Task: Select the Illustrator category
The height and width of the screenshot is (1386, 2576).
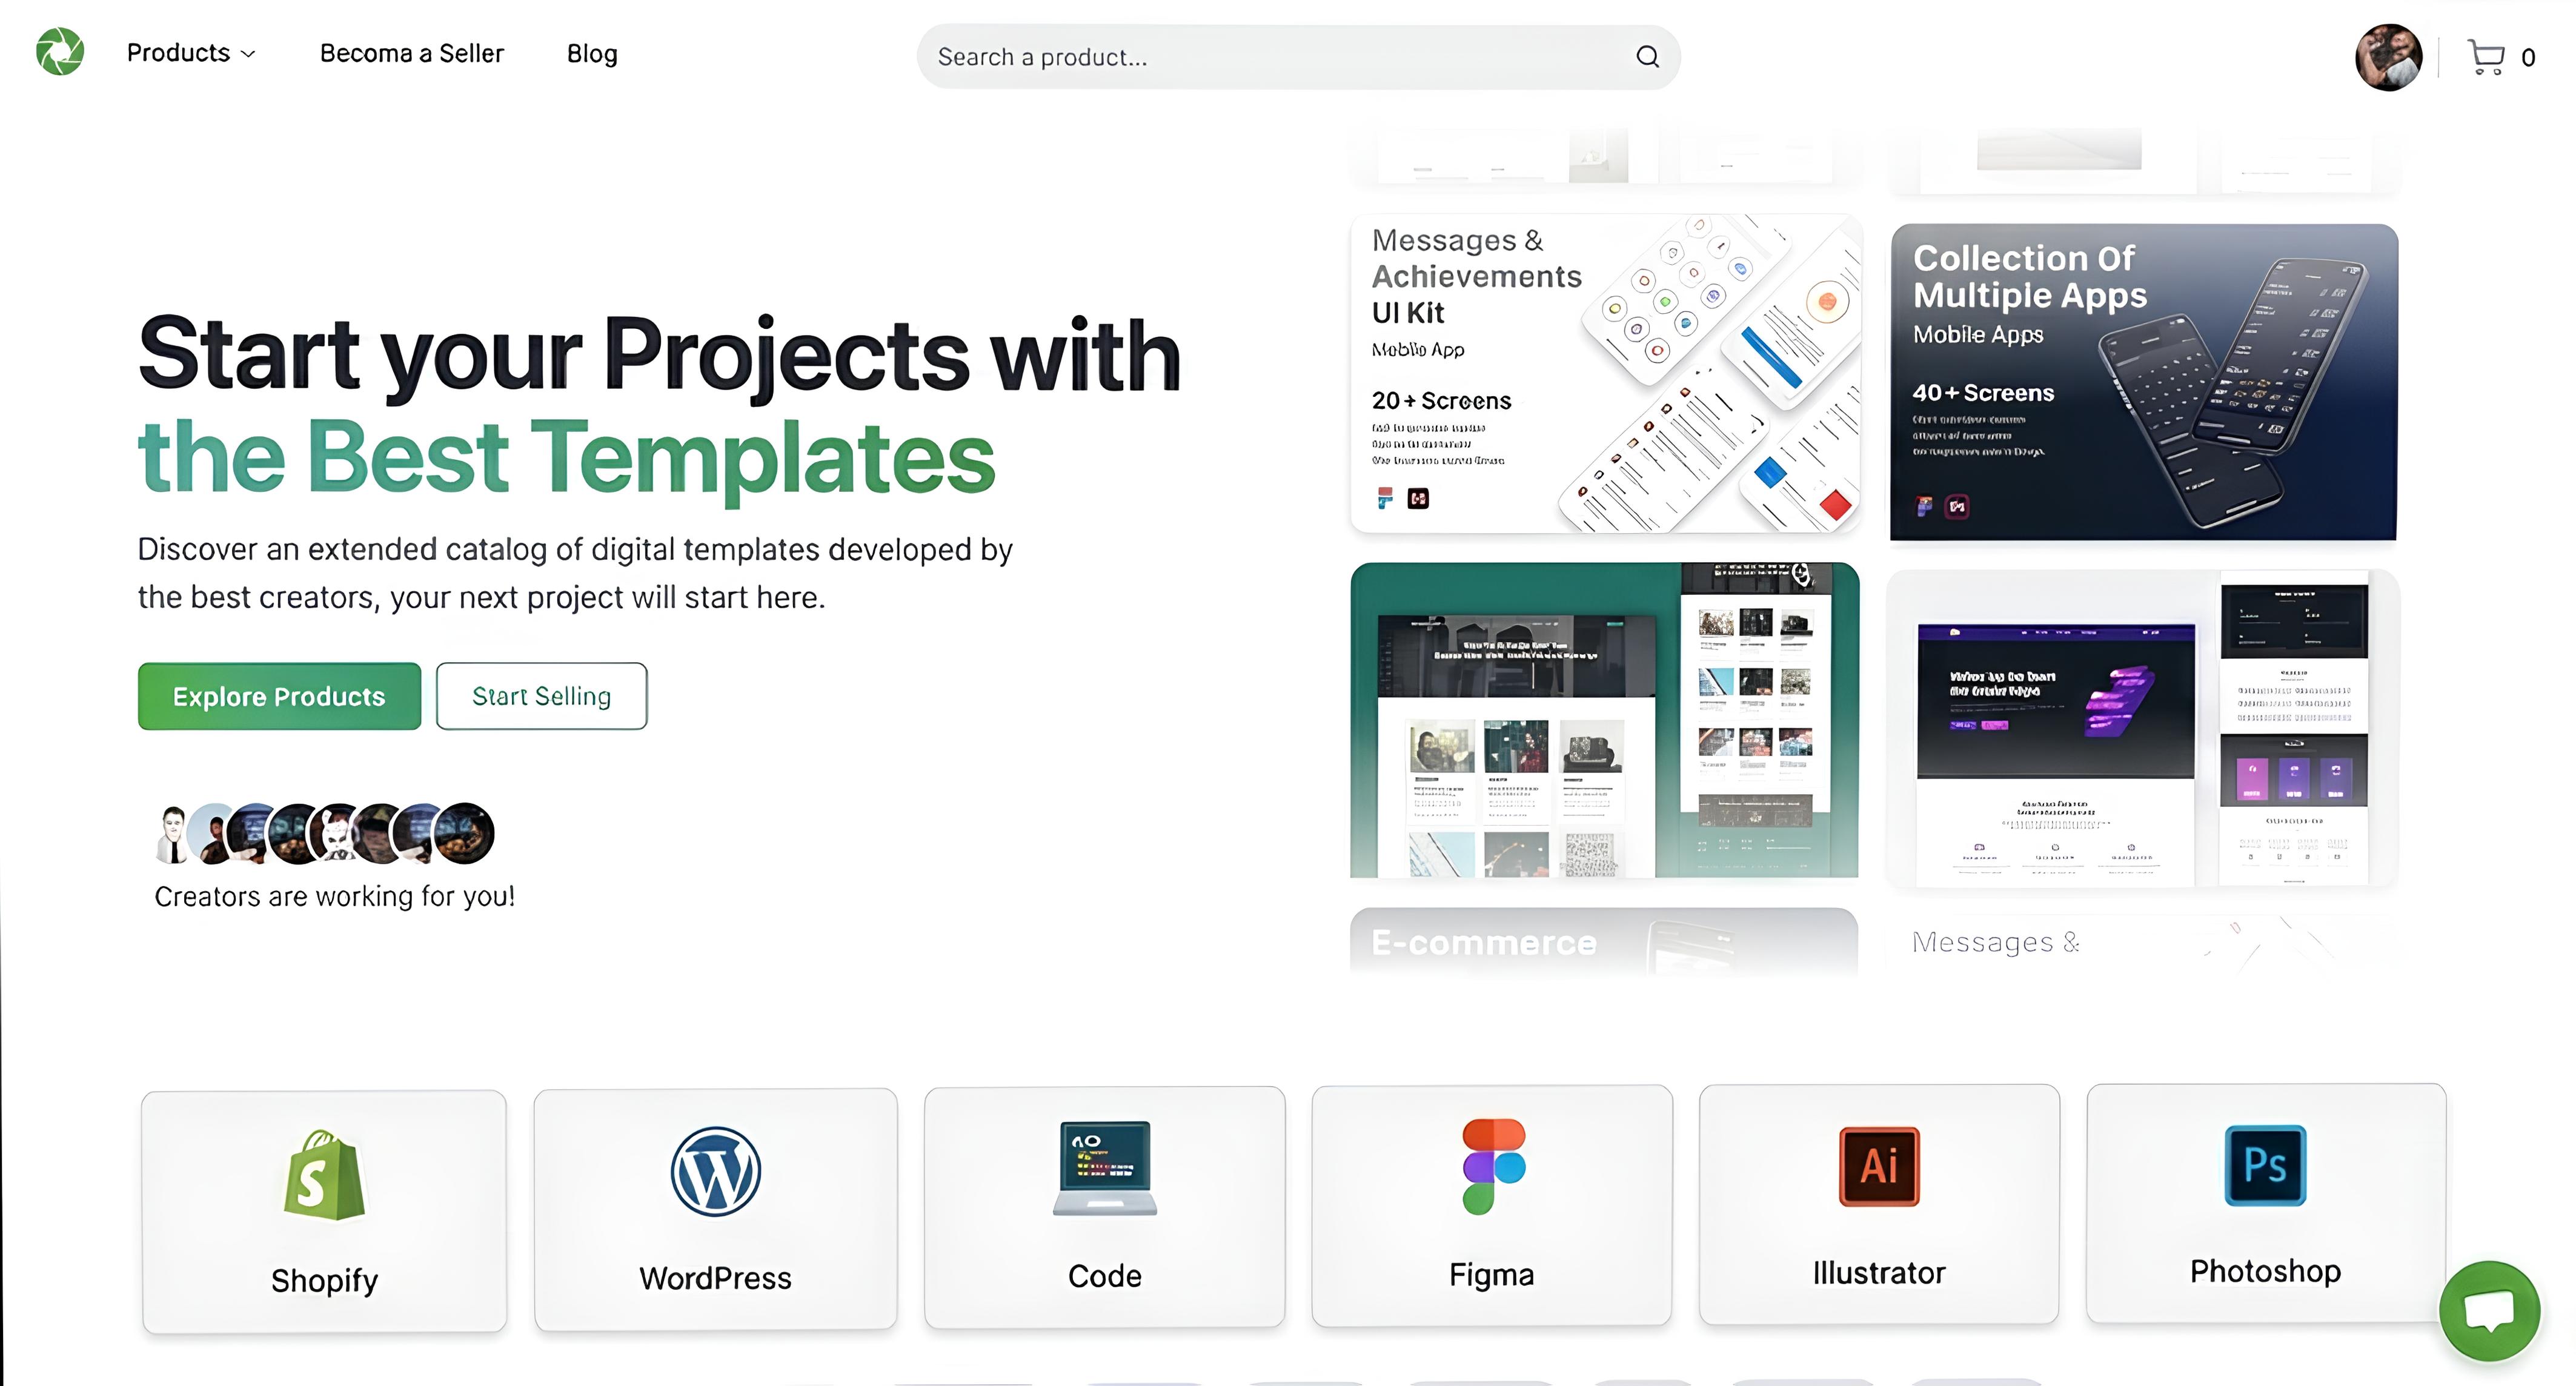Action: point(1879,1204)
